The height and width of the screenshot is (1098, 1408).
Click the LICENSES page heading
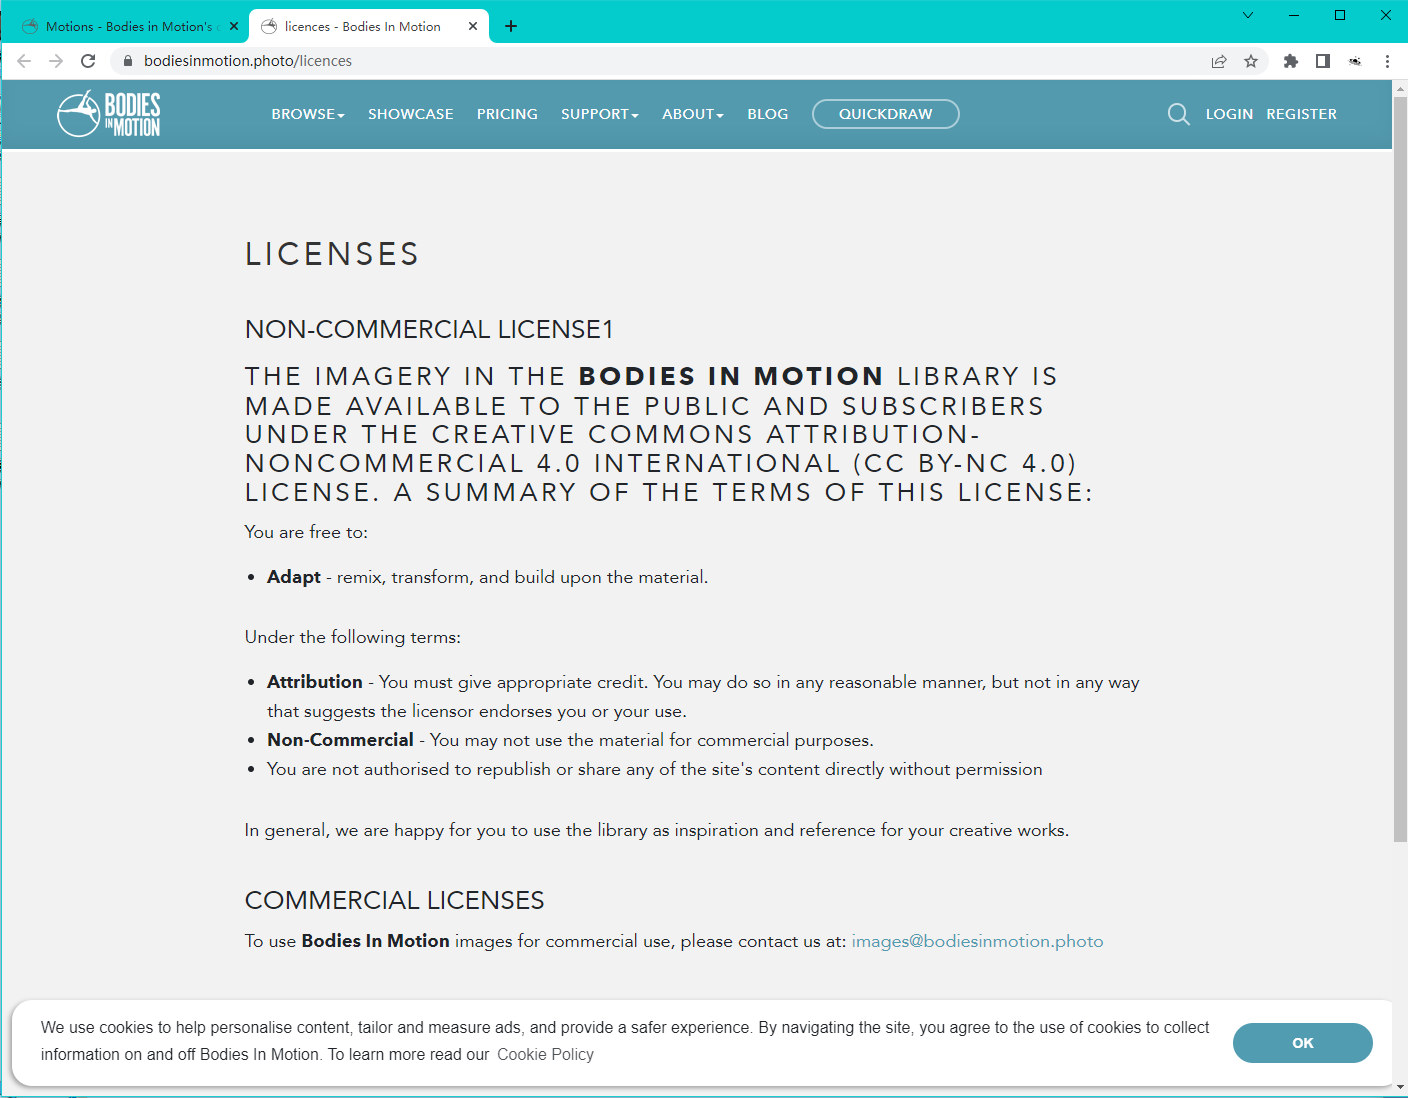[x=332, y=254]
